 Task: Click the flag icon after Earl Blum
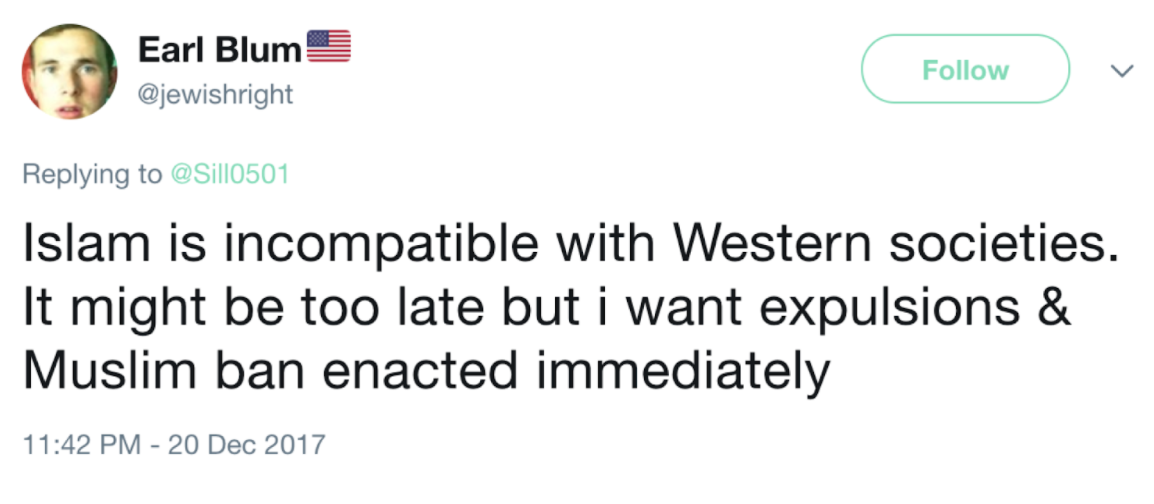tap(328, 47)
